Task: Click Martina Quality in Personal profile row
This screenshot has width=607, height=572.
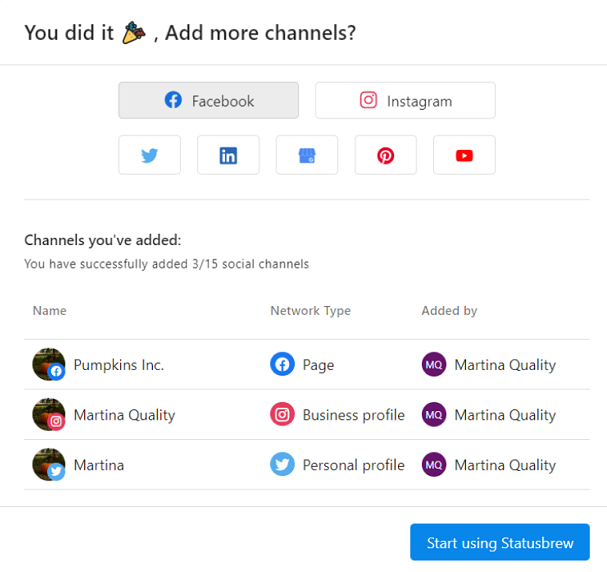Action: click(505, 465)
